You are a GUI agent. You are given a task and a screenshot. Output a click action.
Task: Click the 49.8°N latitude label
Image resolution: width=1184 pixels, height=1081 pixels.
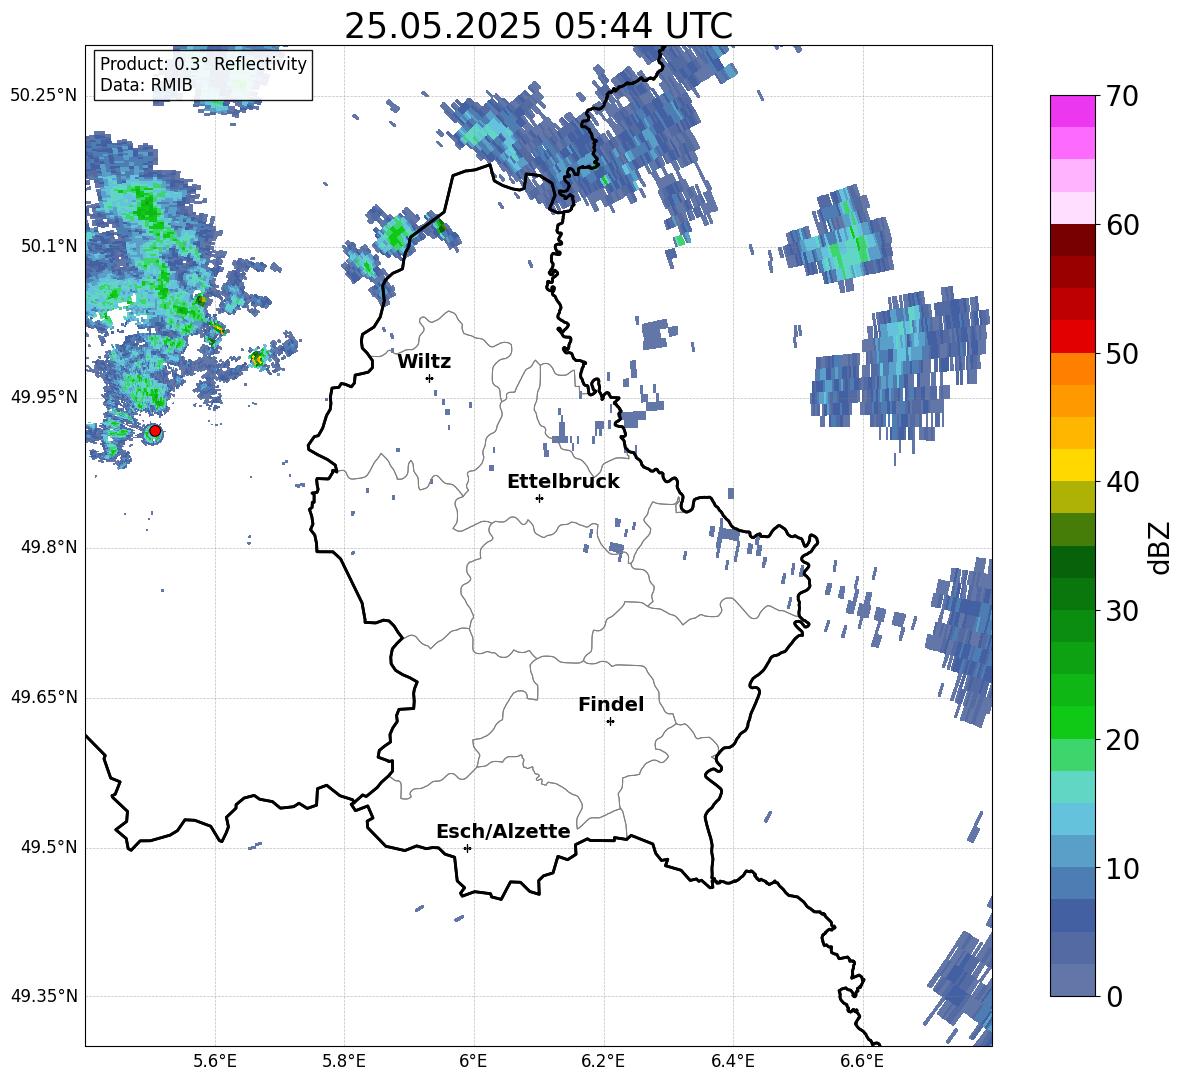(49, 547)
